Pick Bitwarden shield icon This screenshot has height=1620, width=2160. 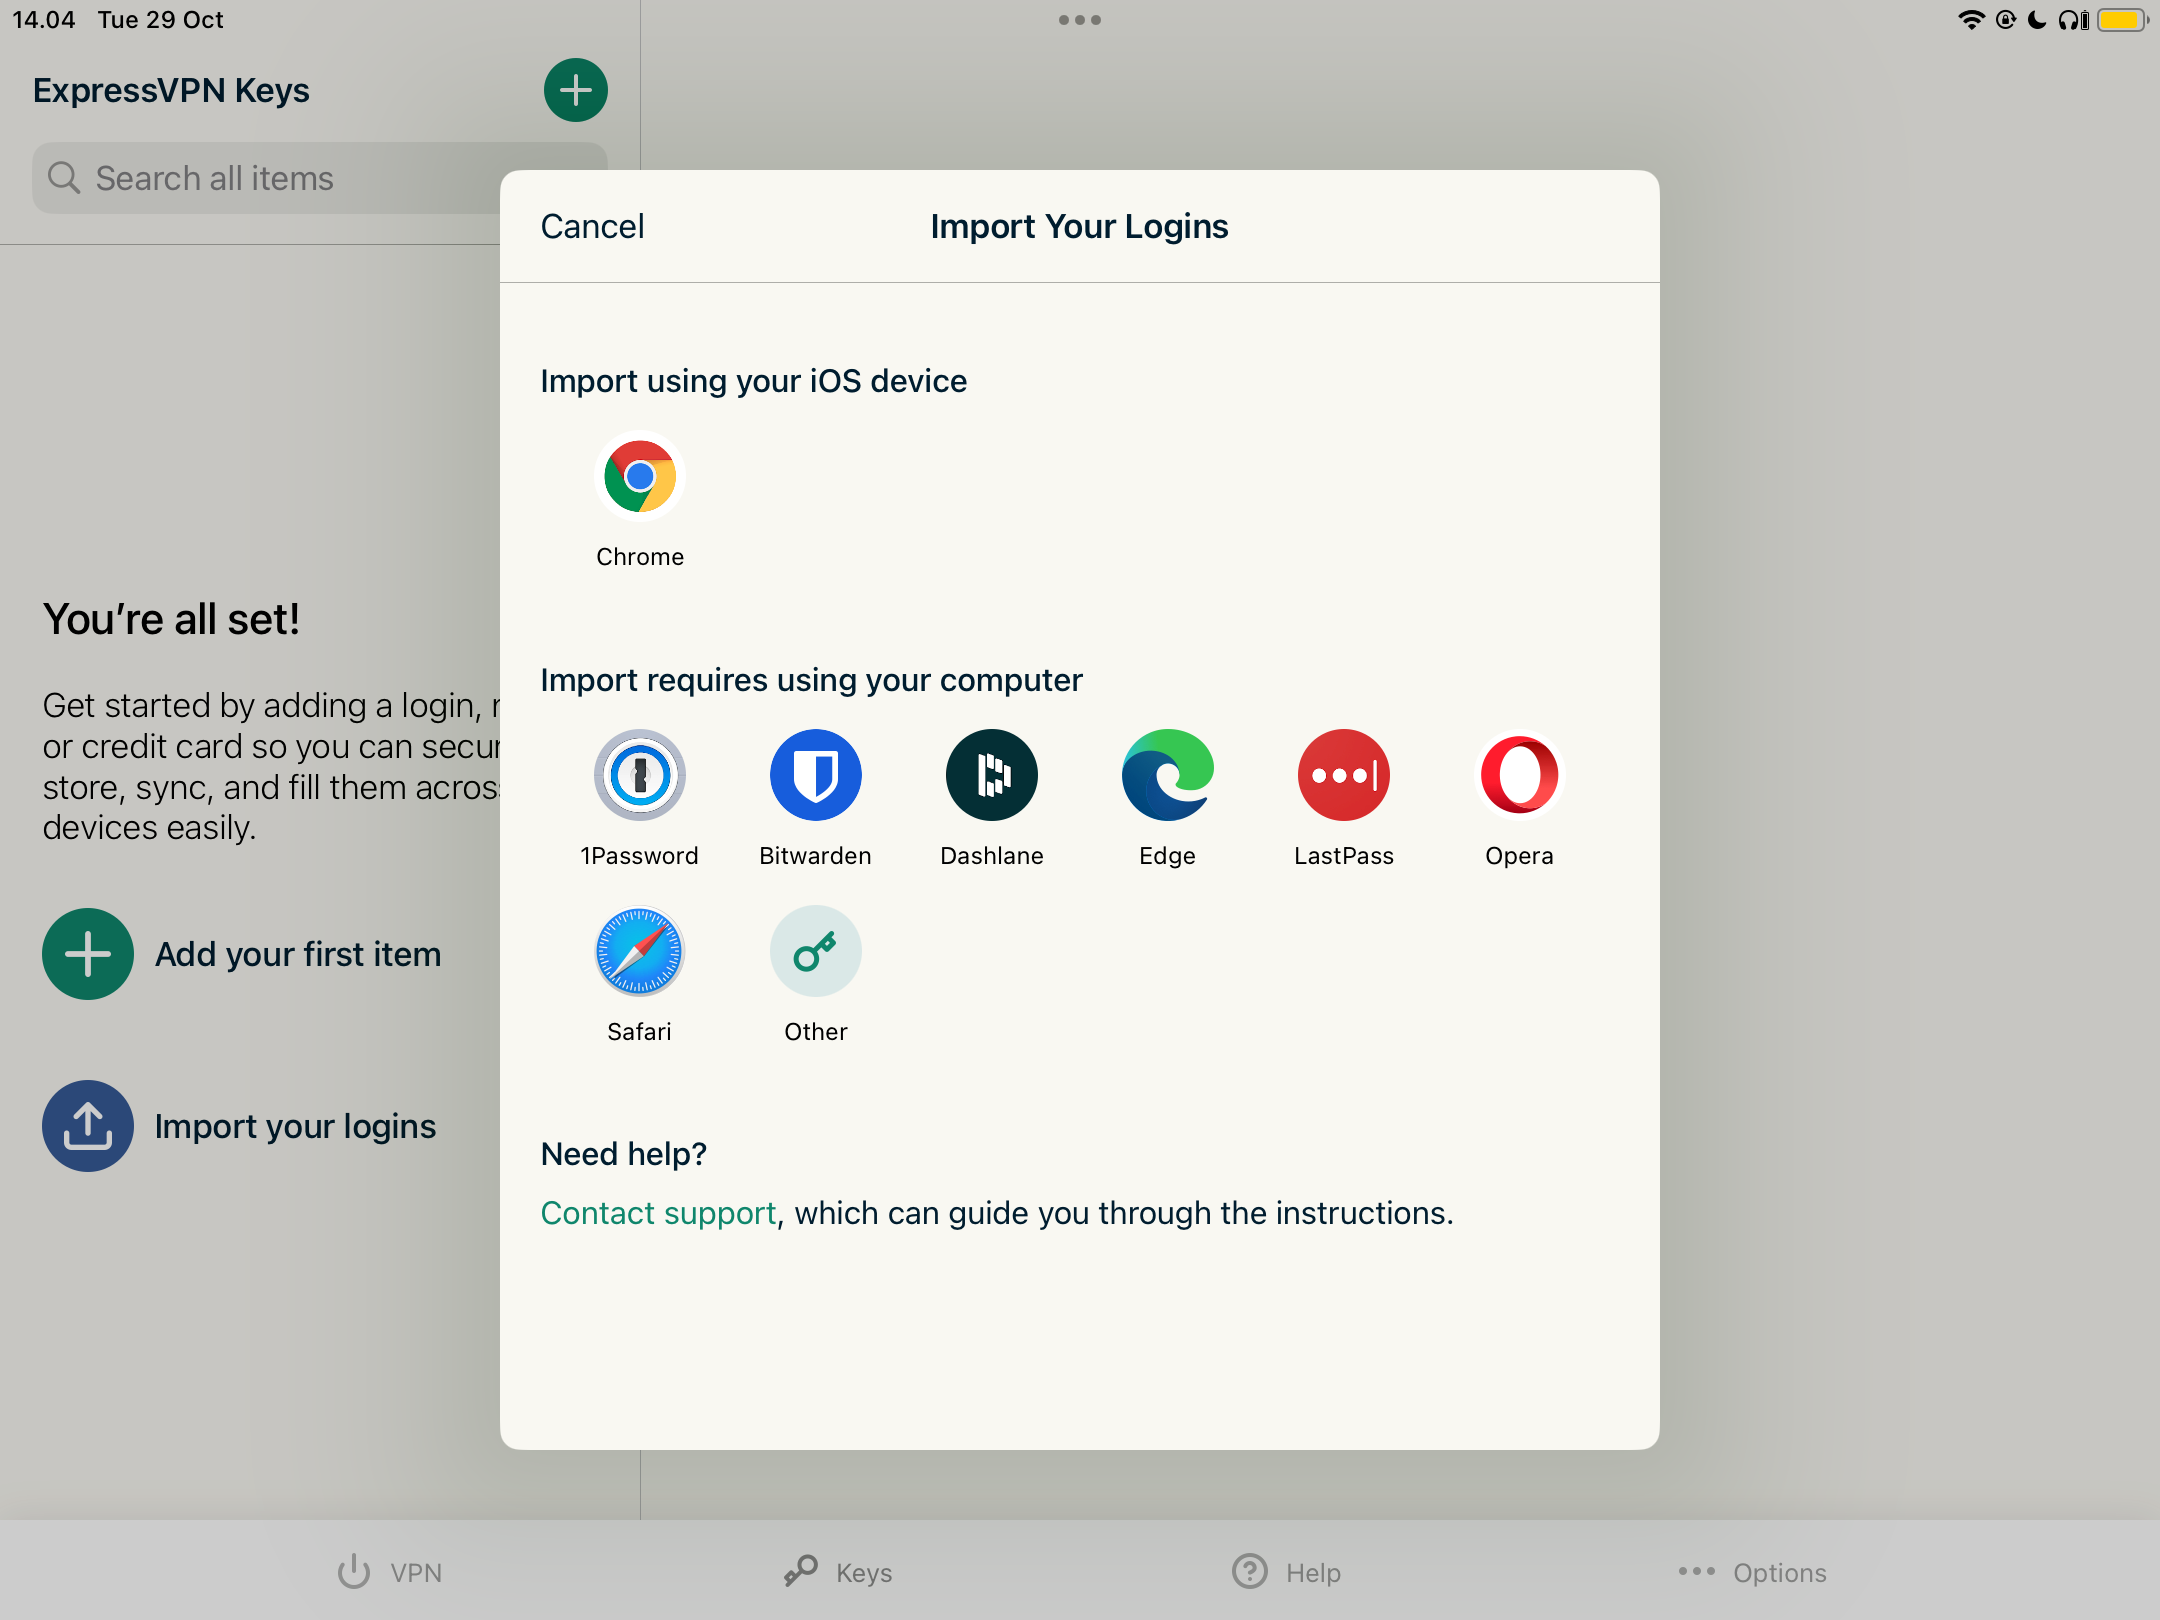(816, 775)
